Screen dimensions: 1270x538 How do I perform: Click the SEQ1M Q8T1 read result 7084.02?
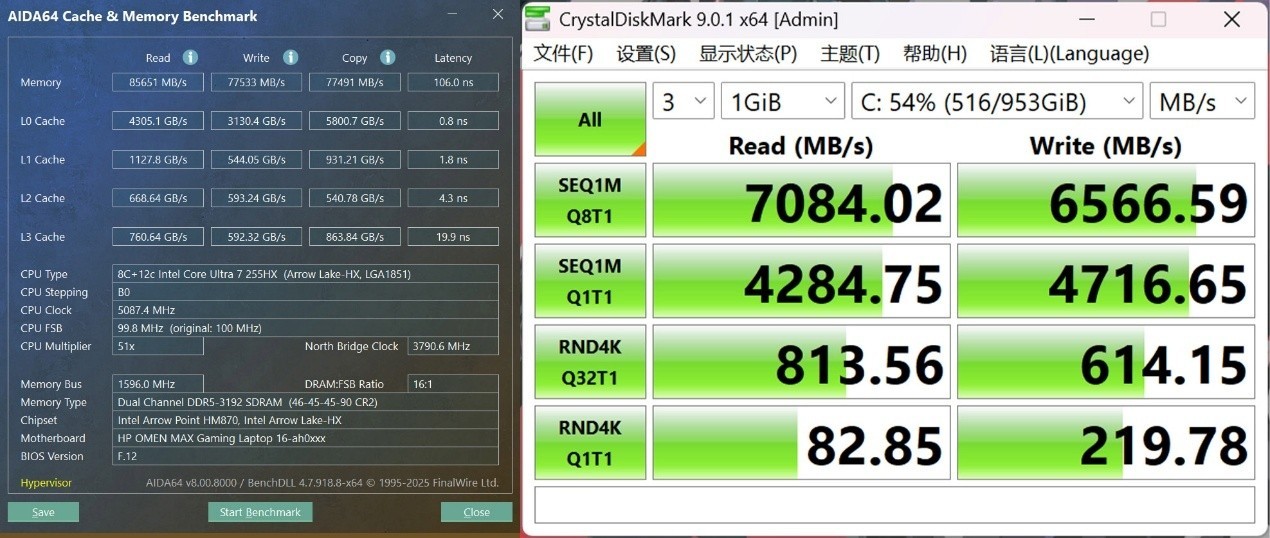[x=801, y=200]
